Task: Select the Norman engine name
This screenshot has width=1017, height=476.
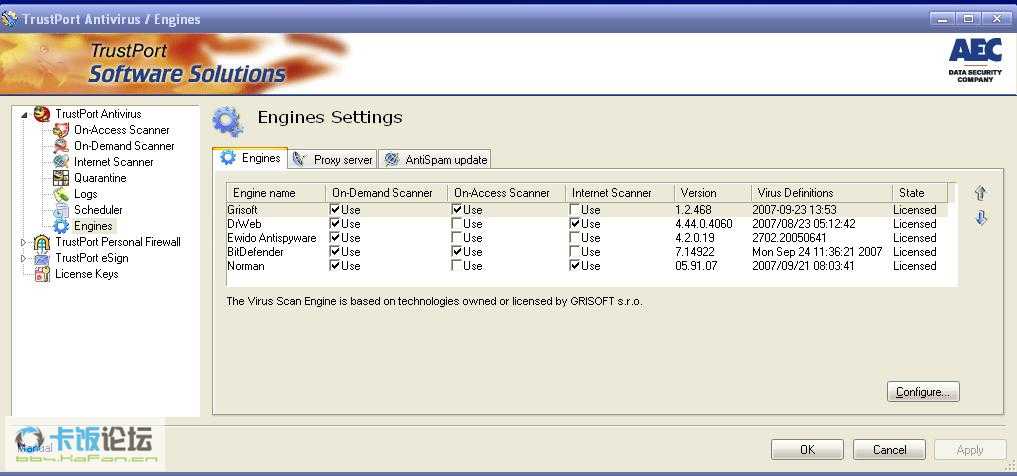Action: 246,266
